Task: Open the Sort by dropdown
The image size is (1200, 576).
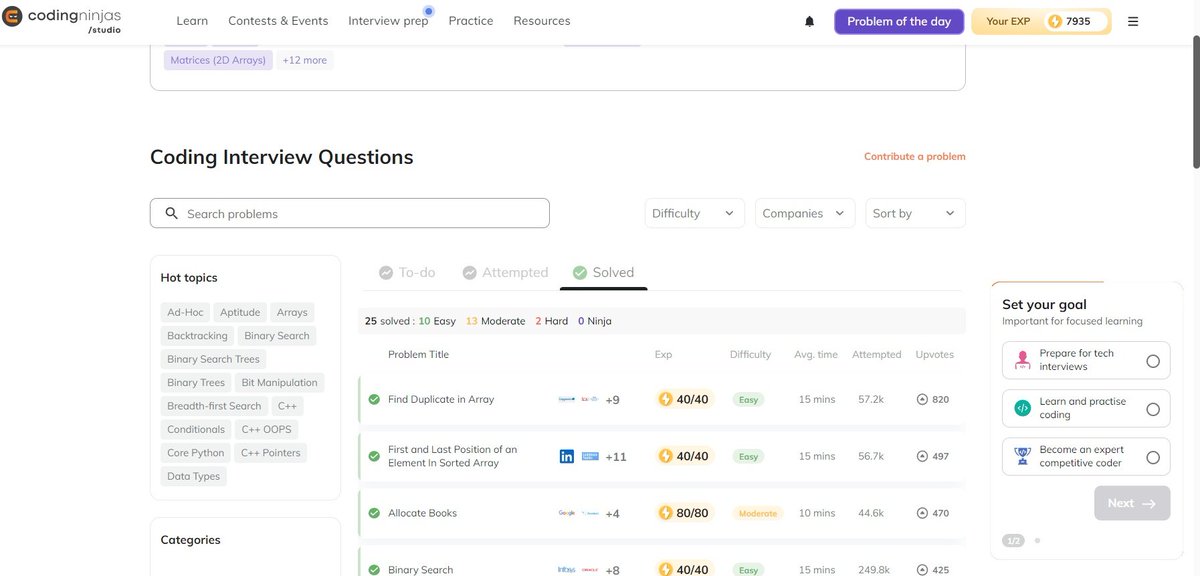Action: (915, 213)
